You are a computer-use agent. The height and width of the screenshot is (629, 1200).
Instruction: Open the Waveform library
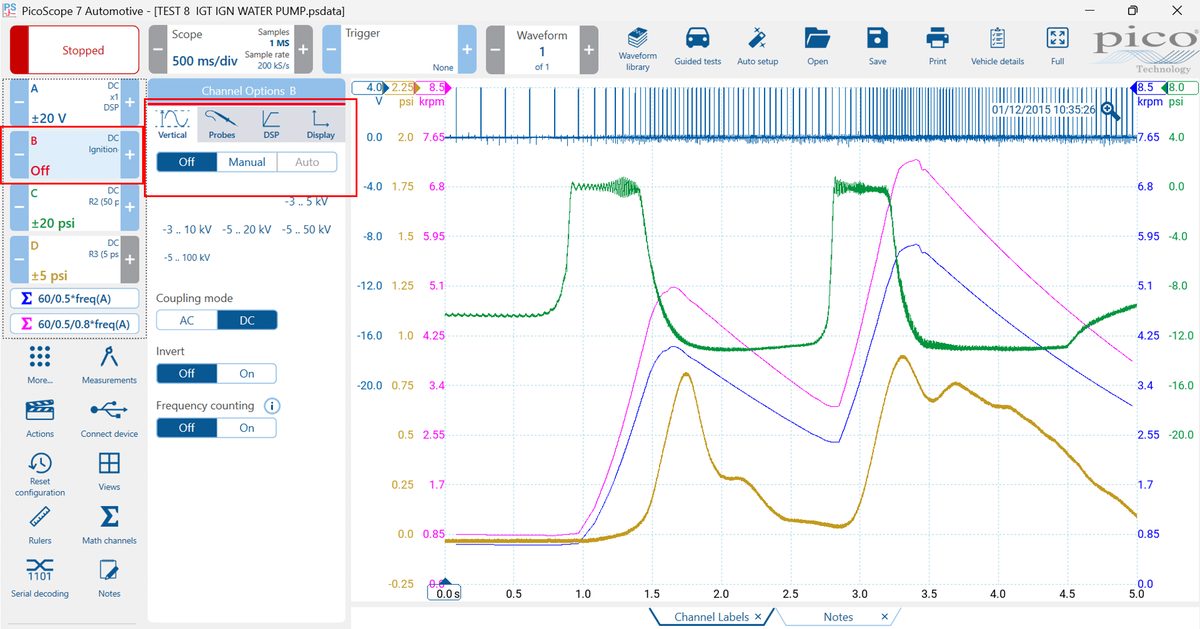click(637, 47)
